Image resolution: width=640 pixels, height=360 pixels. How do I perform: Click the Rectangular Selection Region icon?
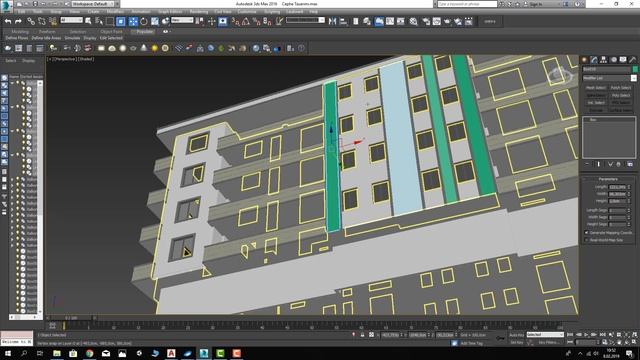[x=110, y=21]
